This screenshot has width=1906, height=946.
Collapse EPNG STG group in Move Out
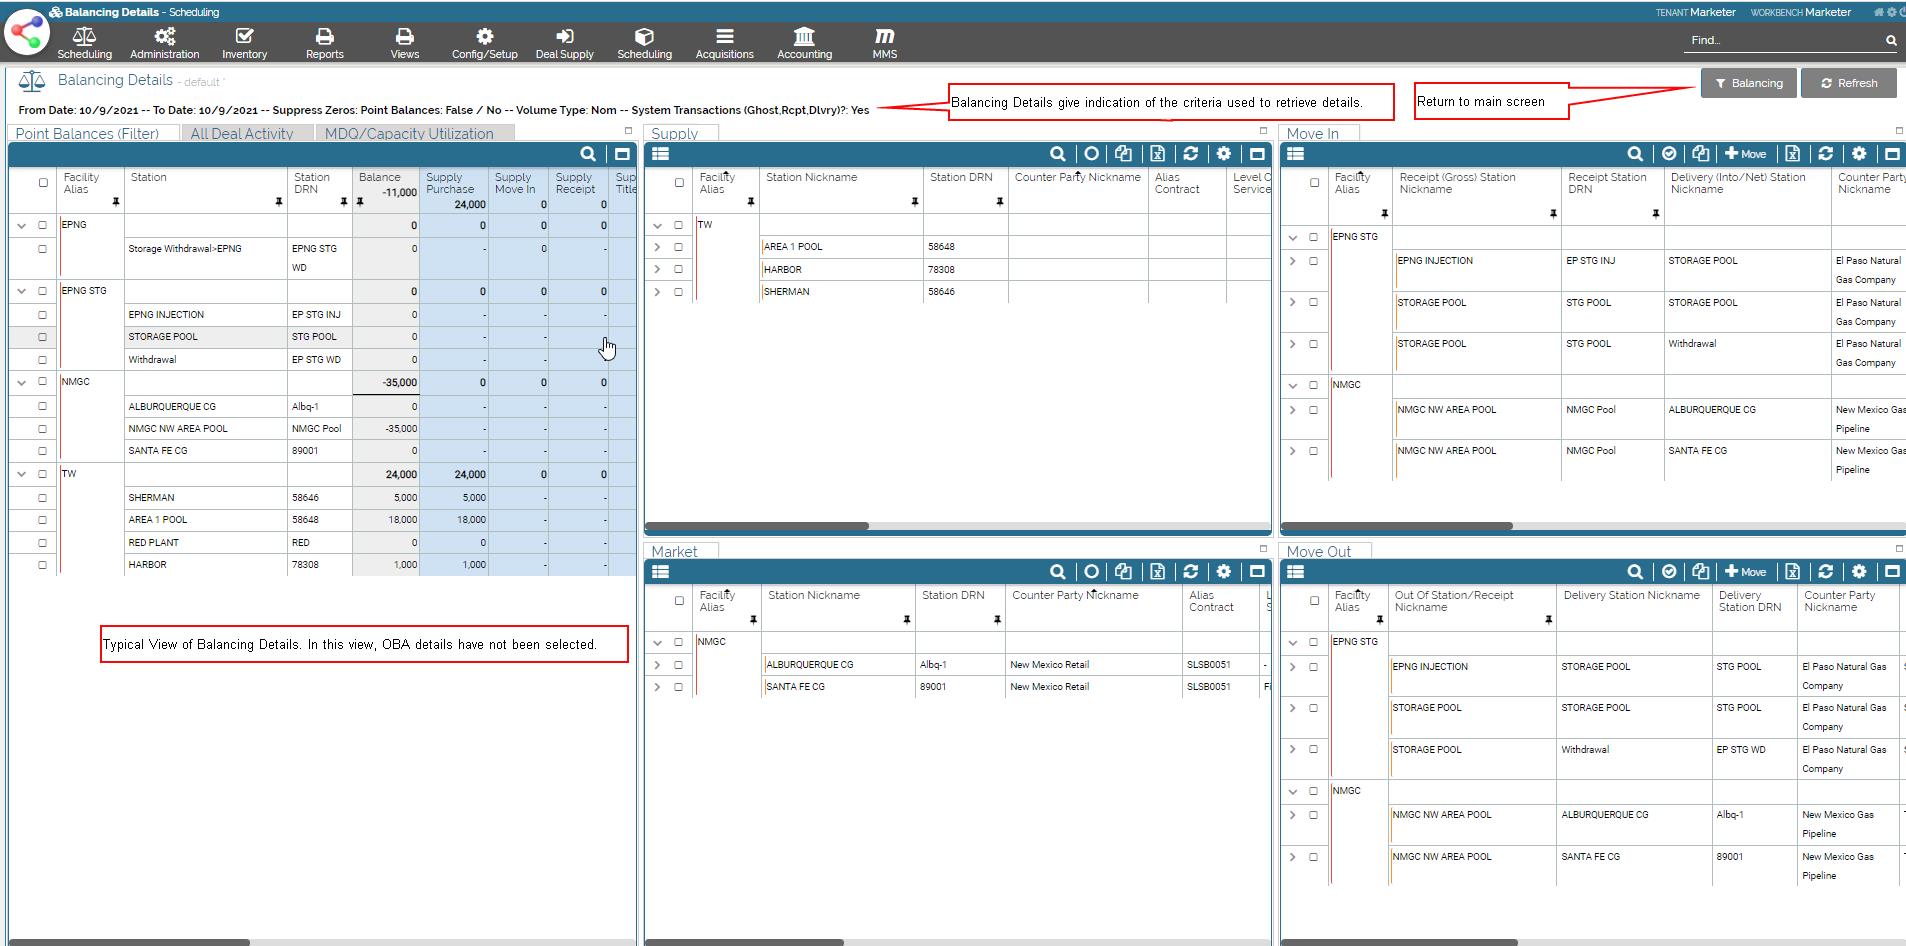click(1293, 643)
